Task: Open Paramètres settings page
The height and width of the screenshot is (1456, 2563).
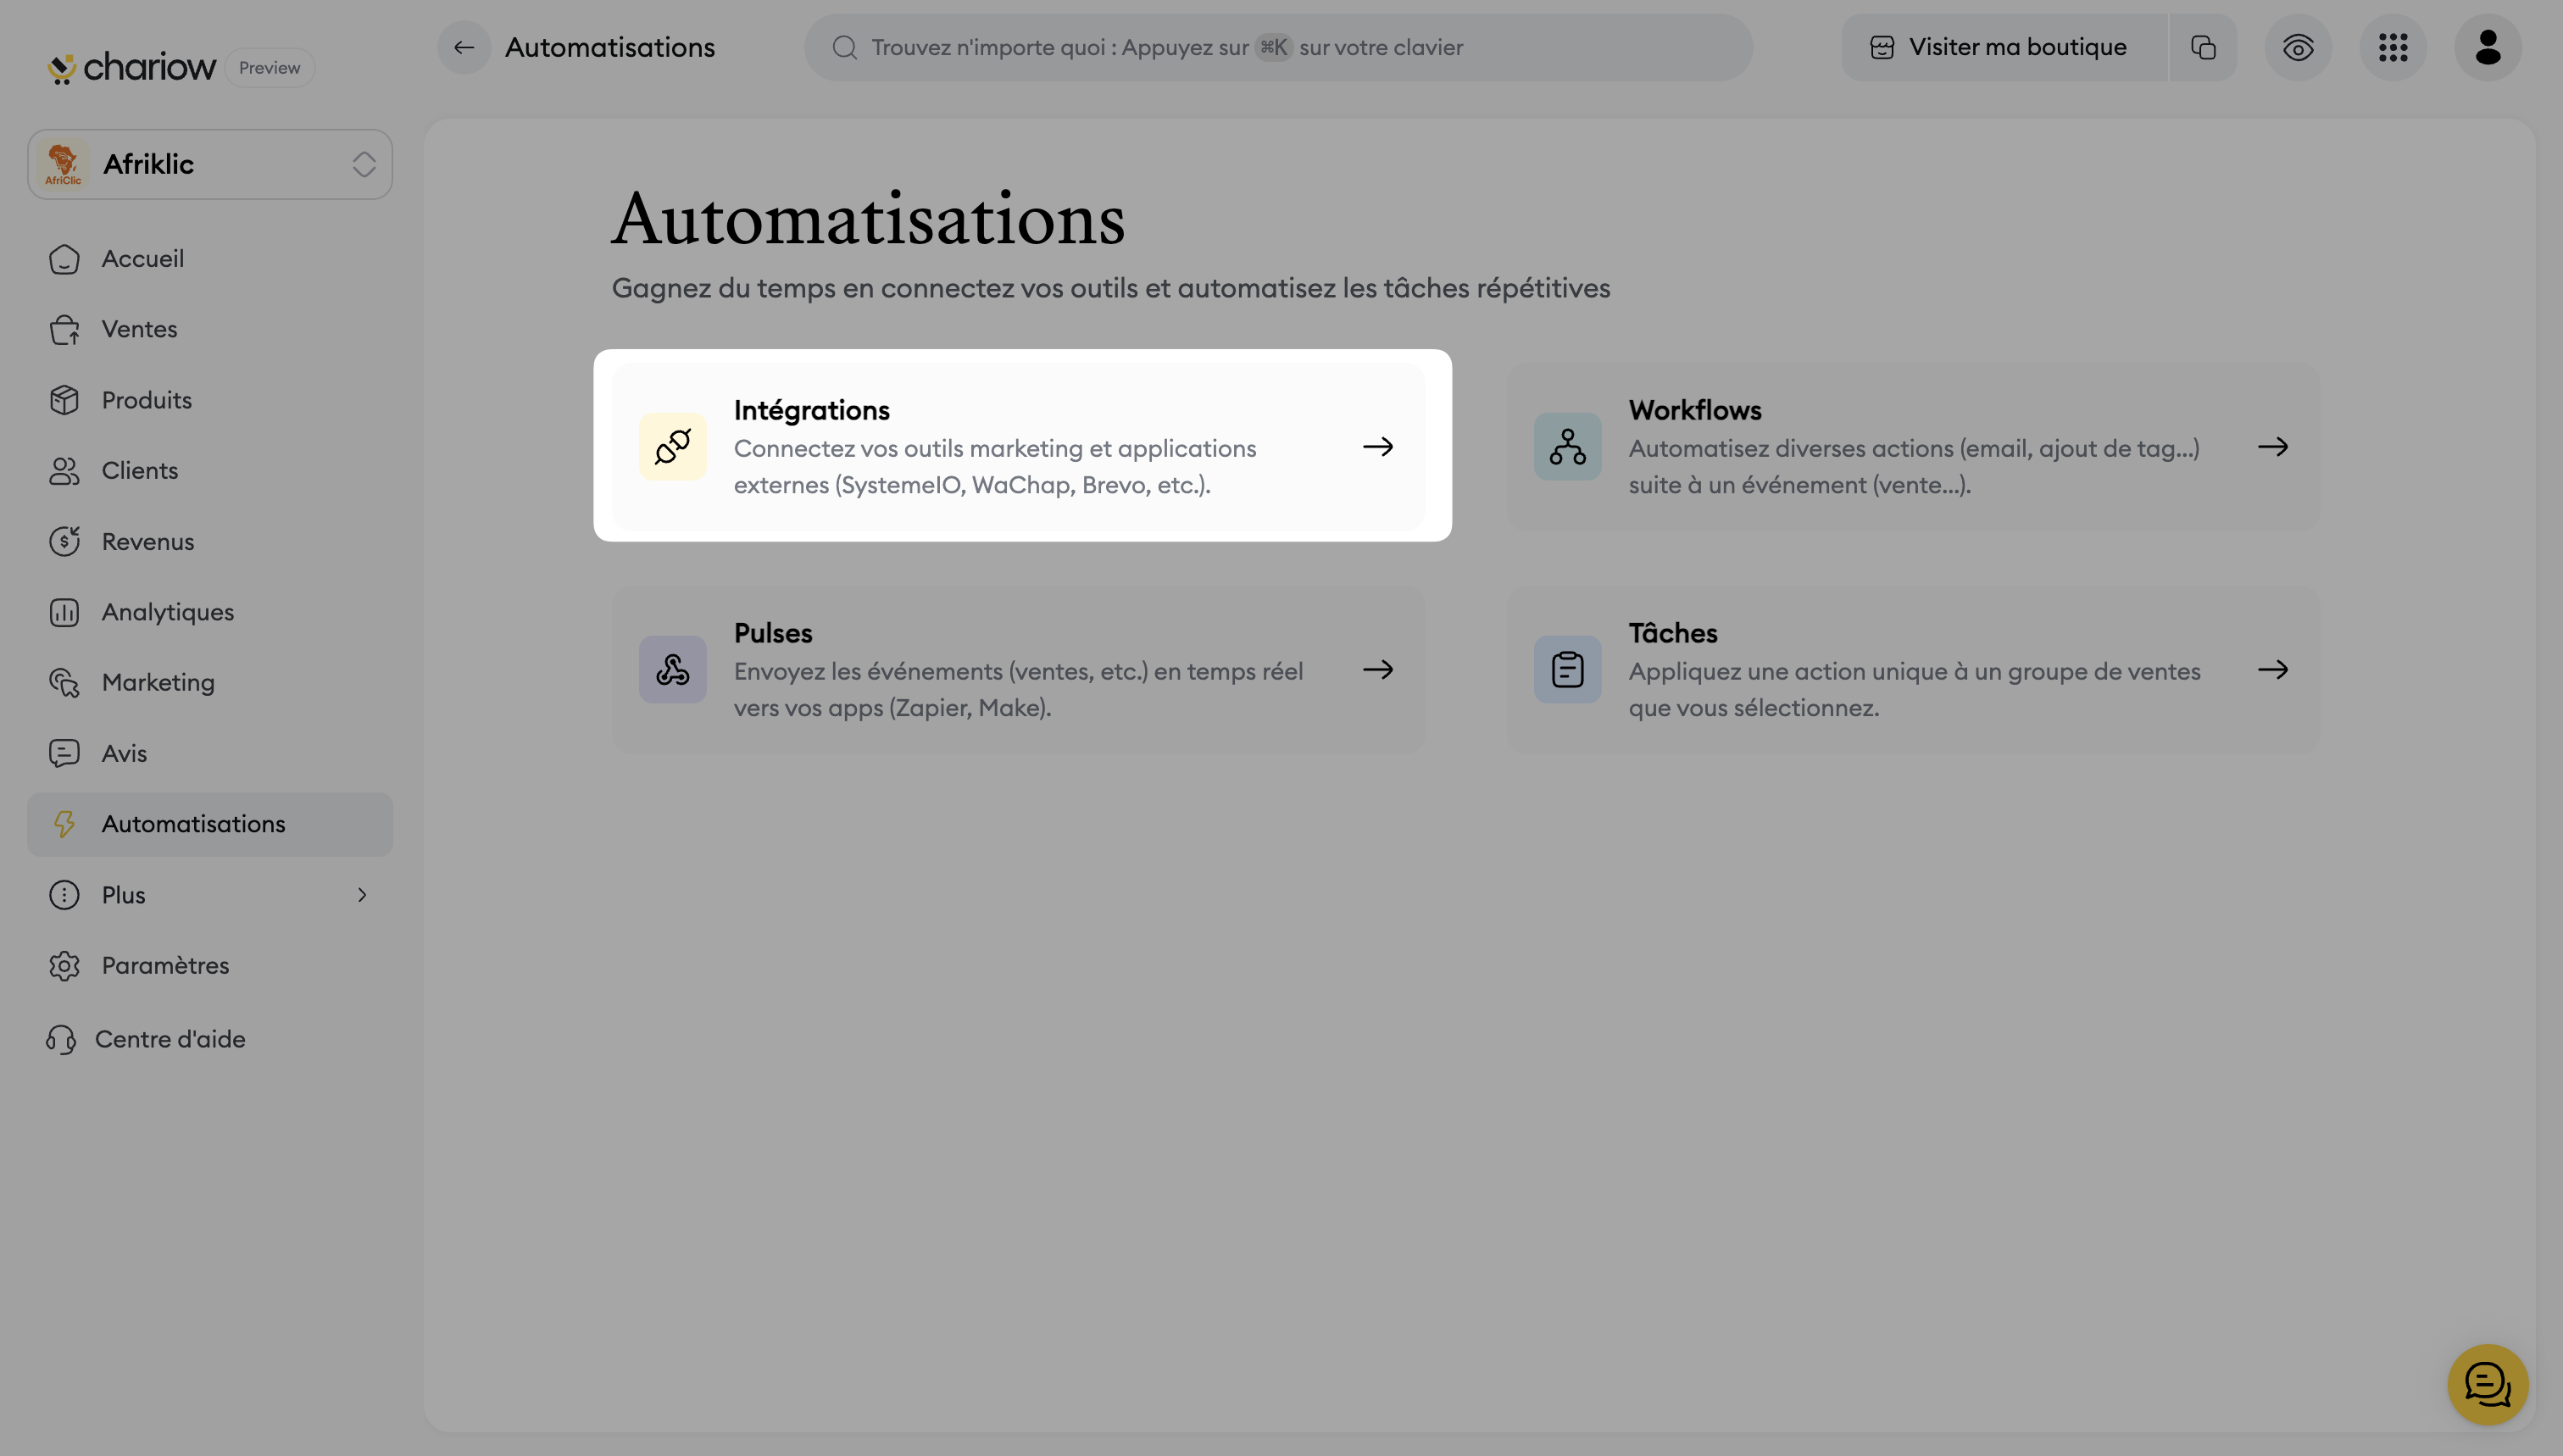Action: [165, 965]
